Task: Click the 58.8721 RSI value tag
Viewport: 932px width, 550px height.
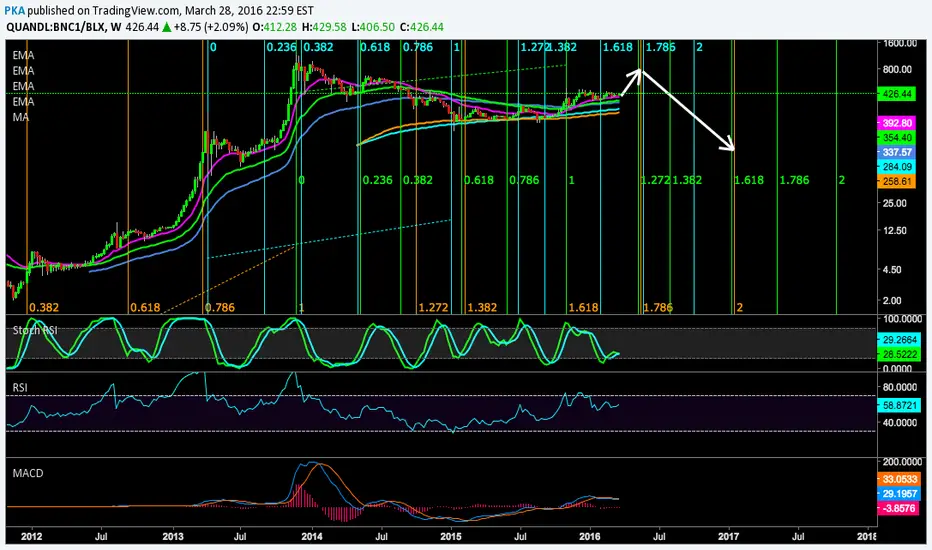Action: coord(899,405)
